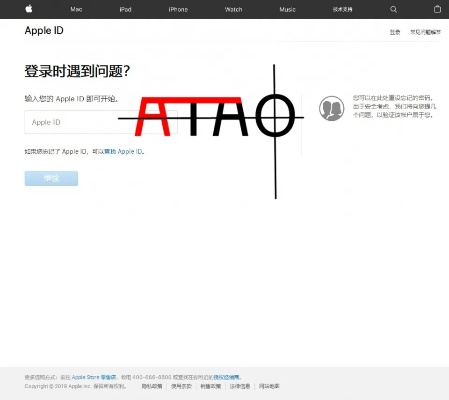Open the Watch menu item
This screenshot has height=400, width=449.
[x=233, y=9]
